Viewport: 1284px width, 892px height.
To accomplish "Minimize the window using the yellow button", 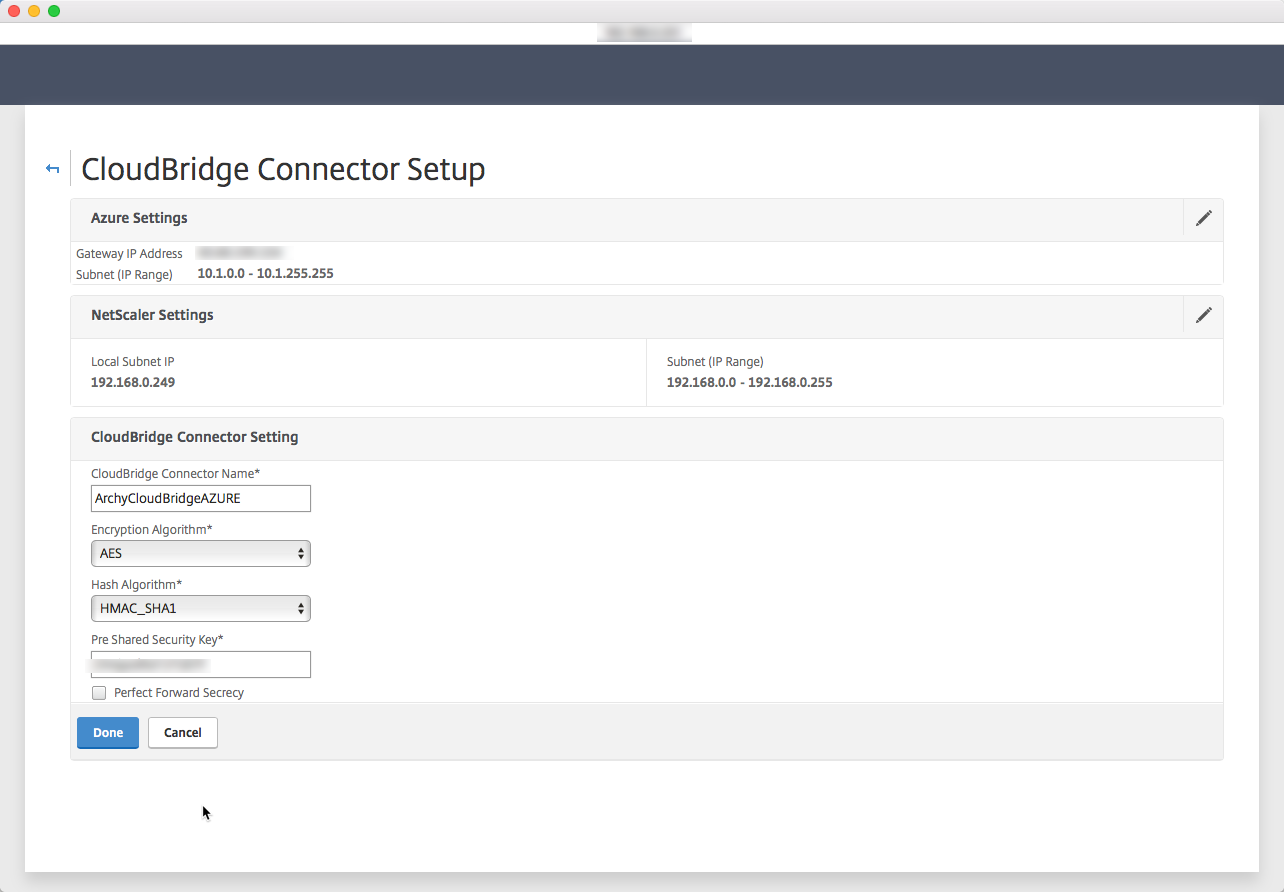I will point(34,11).
